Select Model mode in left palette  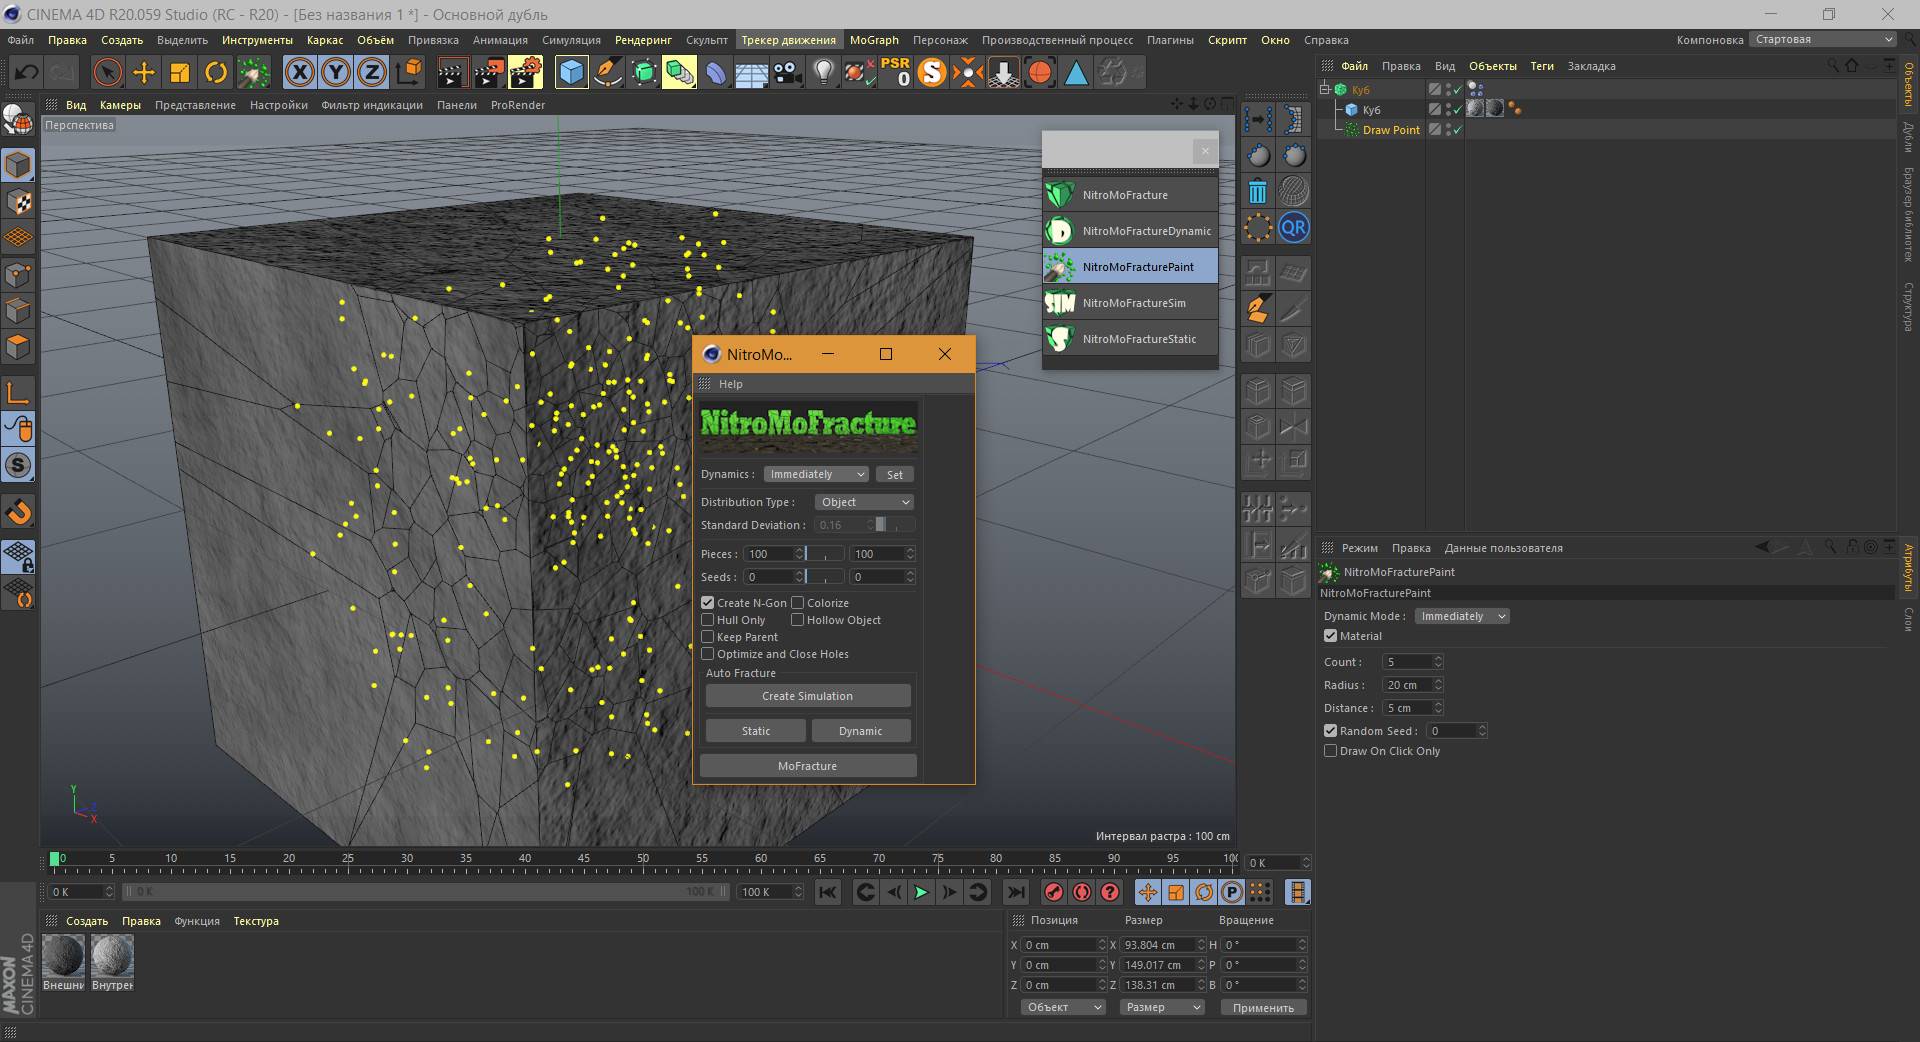coord(18,165)
